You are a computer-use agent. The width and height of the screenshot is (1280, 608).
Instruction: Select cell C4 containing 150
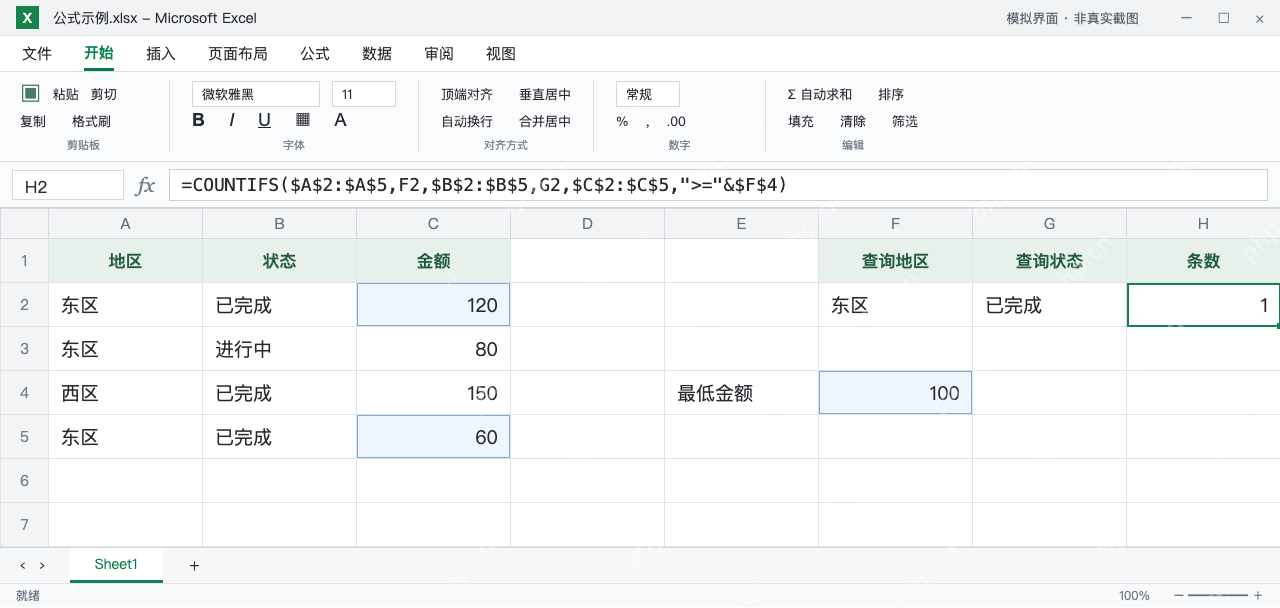(x=434, y=393)
